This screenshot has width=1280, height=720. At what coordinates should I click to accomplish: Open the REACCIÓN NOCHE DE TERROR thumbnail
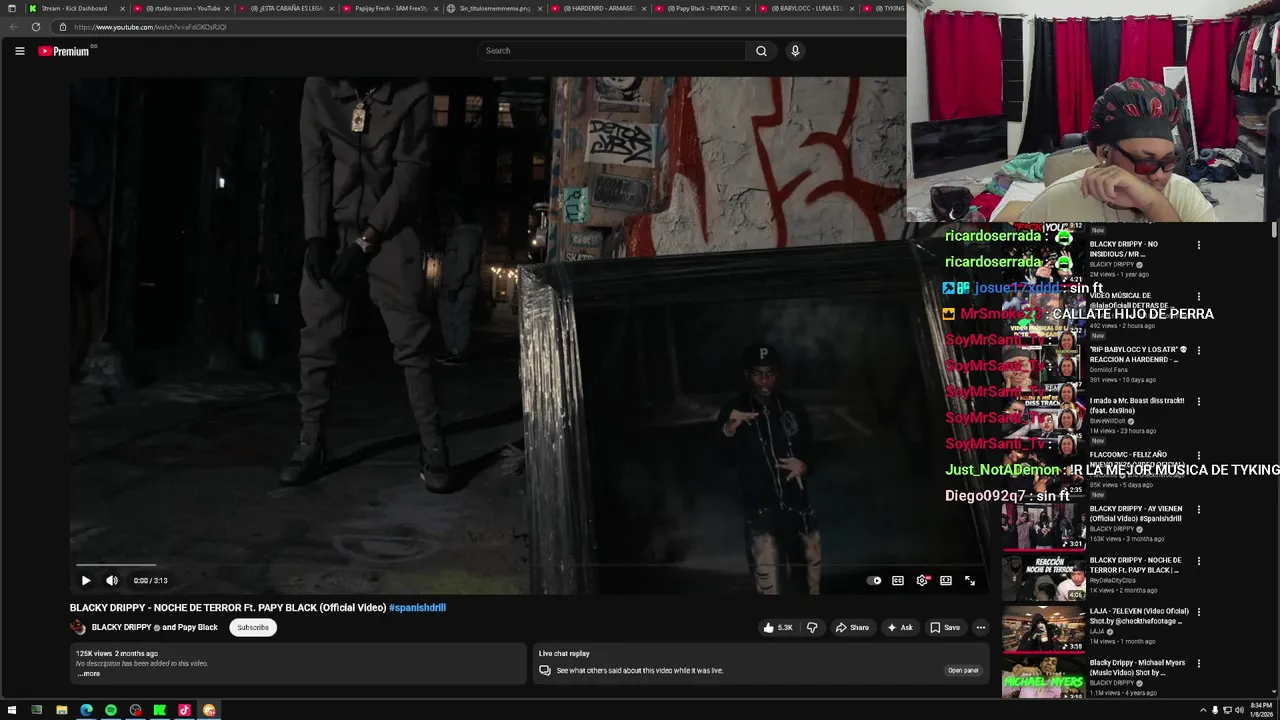(1044, 578)
